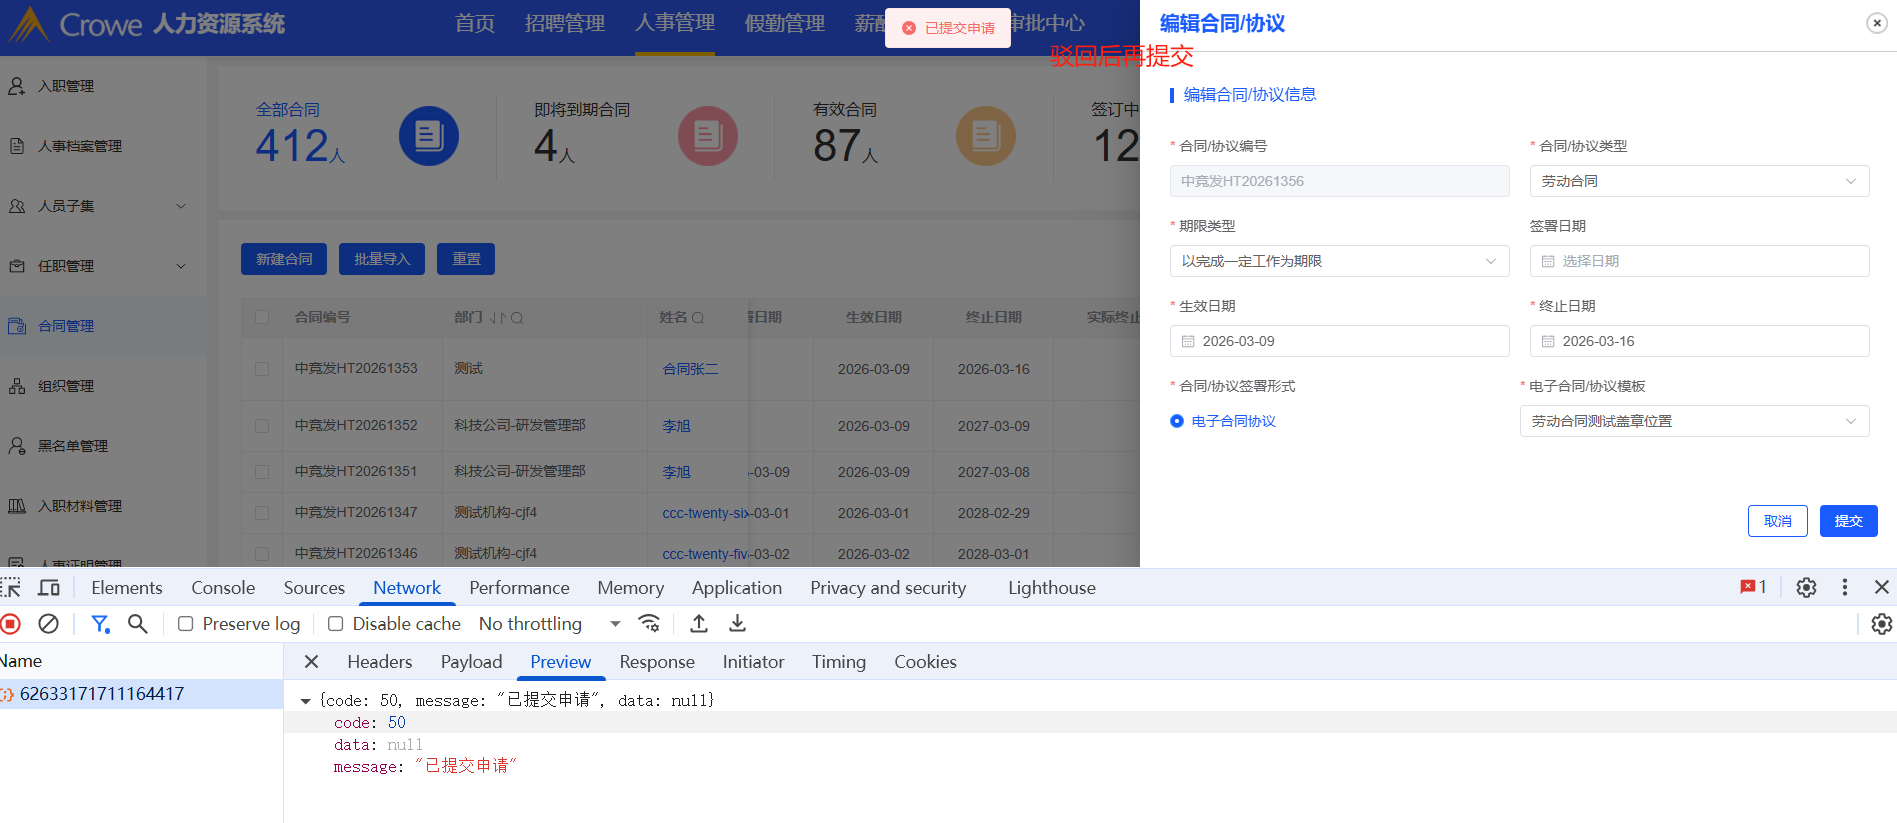Enable the Preserve log checkbox
Viewport: 1897px width, 823px height.
coord(186,624)
